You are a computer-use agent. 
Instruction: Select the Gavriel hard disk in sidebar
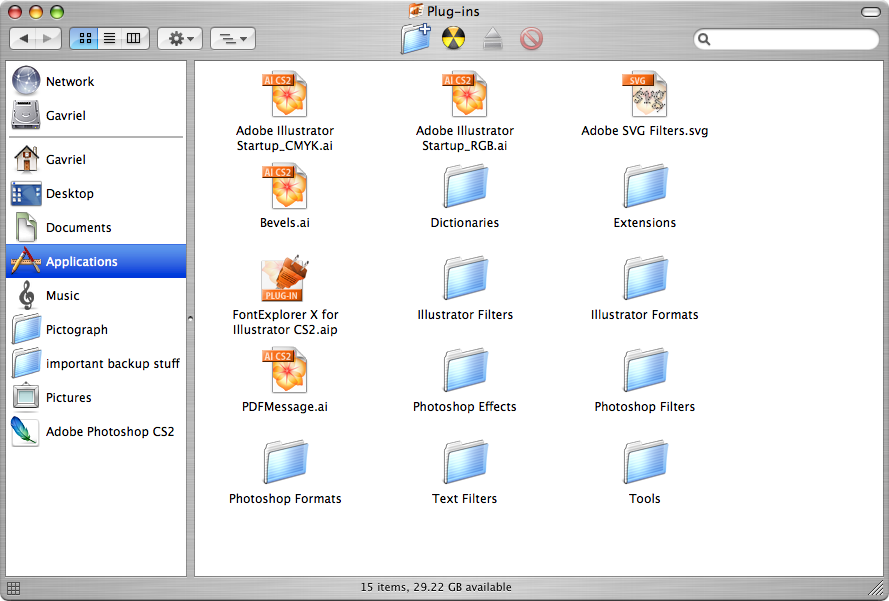coord(96,115)
